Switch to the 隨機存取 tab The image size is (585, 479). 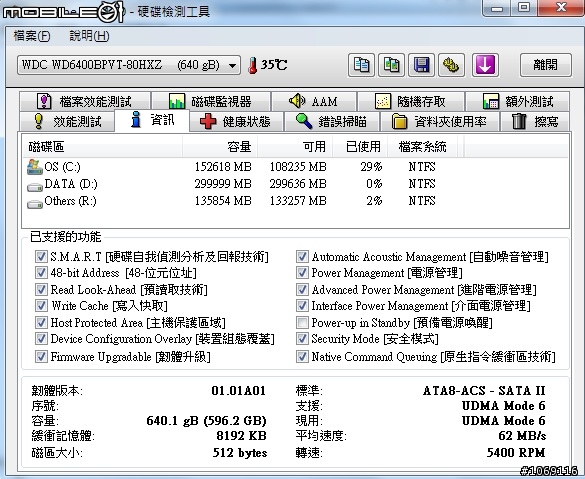point(411,101)
